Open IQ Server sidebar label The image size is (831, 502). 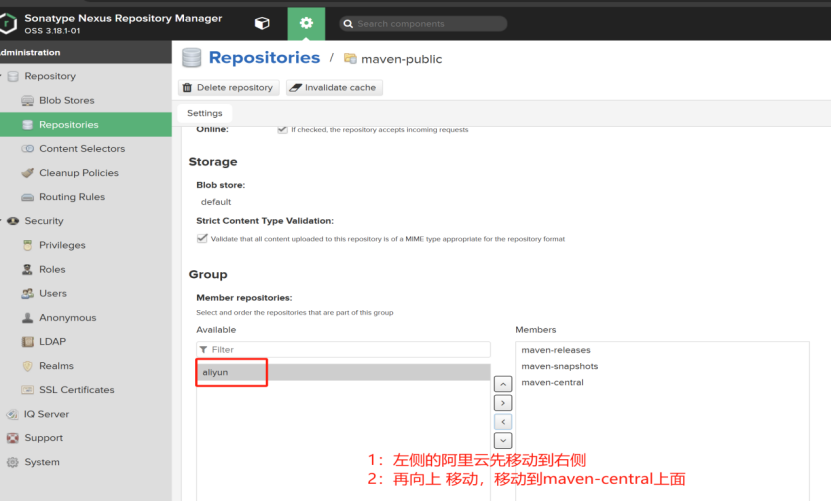[x=46, y=414]
